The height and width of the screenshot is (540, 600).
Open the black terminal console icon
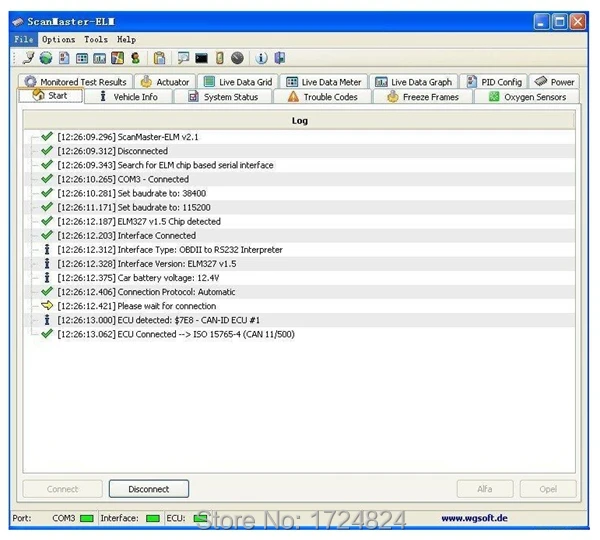point(201,59)
